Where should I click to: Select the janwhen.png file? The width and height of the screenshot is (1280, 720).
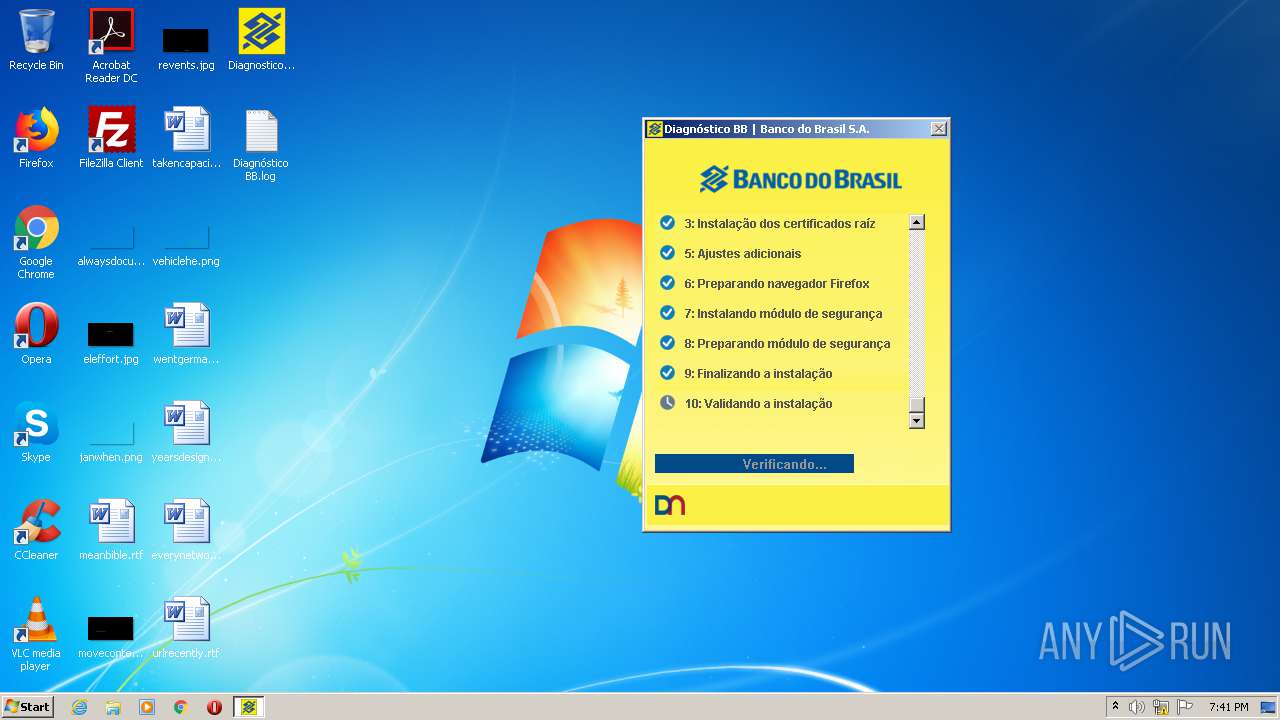tap(111, 442)
